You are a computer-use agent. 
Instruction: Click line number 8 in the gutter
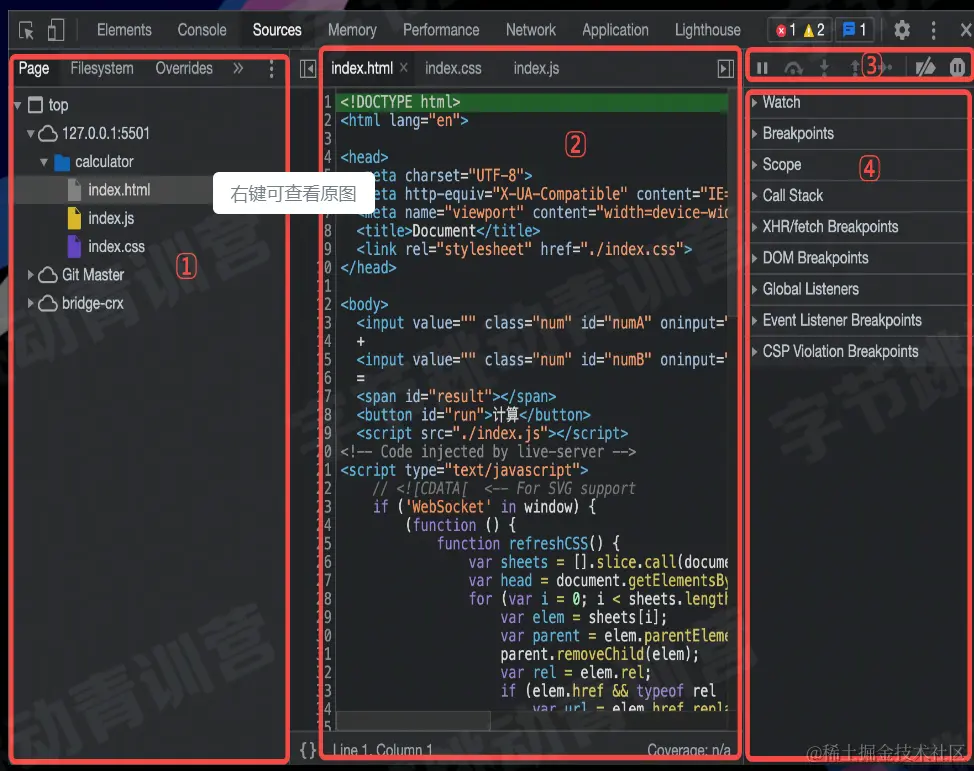(327, 231)
